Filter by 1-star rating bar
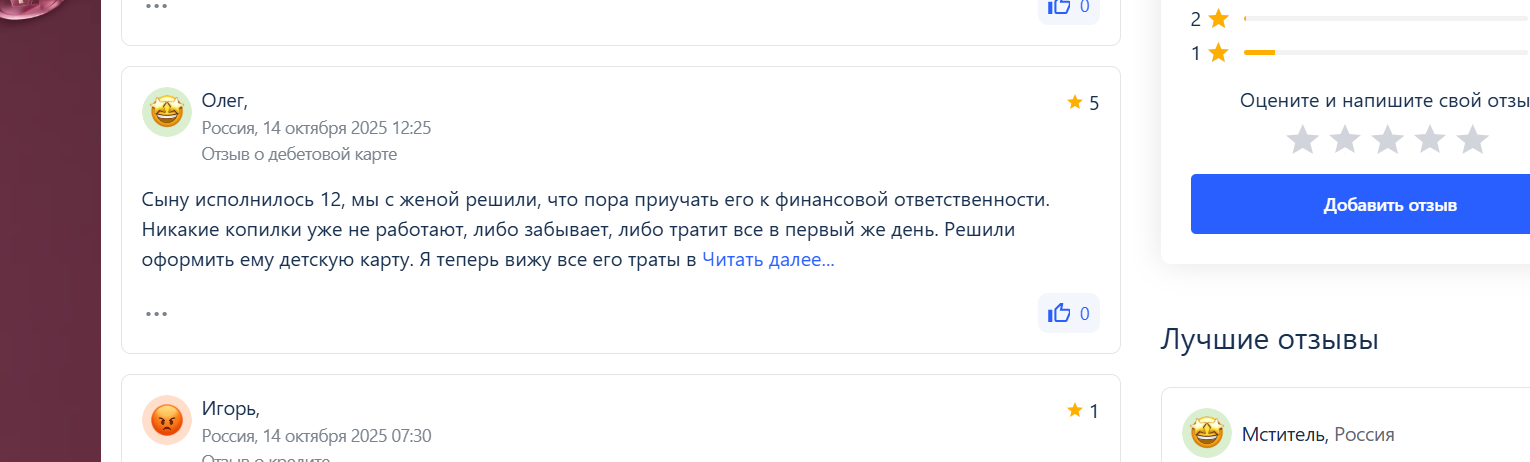The height and width of the screenshot is (462, 1530). pos(1385,52)
